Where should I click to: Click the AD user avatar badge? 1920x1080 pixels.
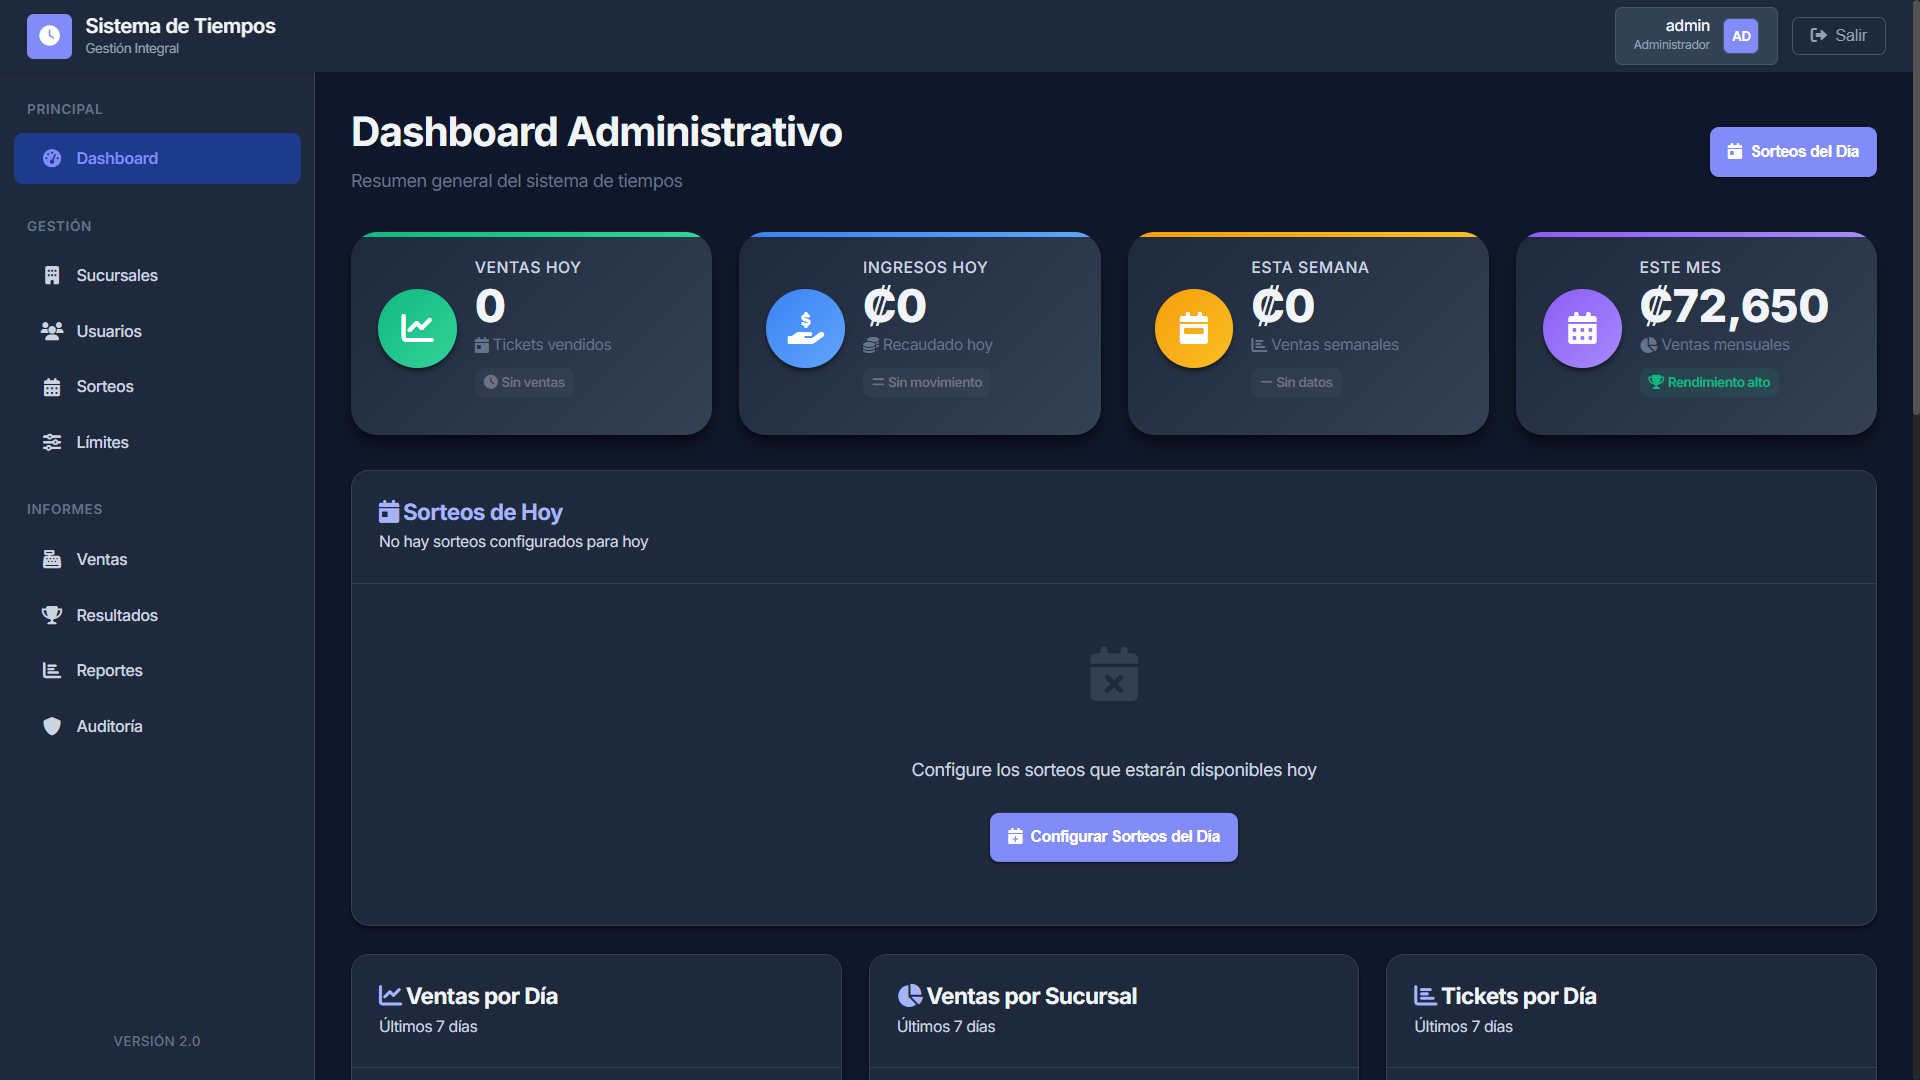pos(1741,36)
